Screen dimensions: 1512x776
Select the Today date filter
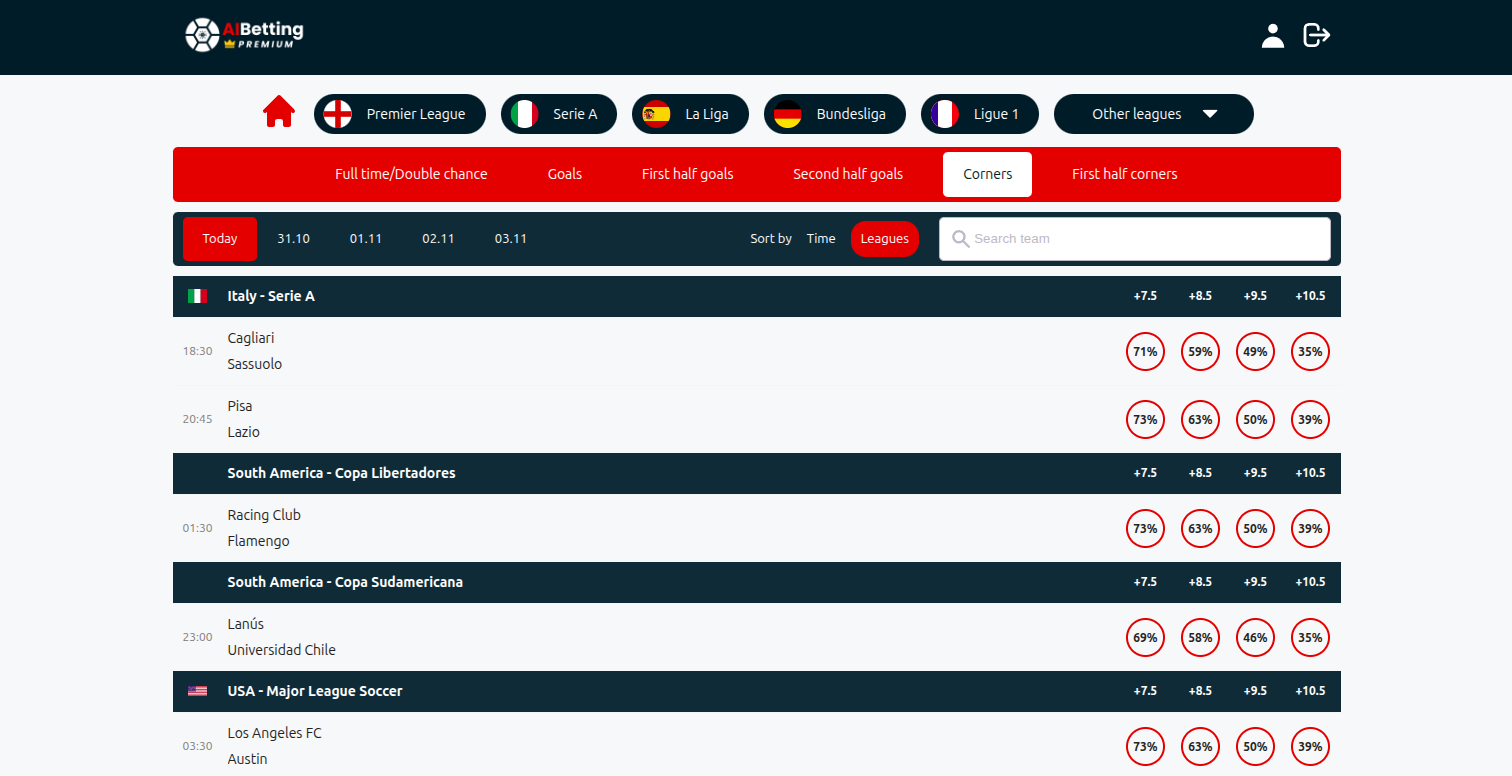pyautogui.click(x=220, y=239)
